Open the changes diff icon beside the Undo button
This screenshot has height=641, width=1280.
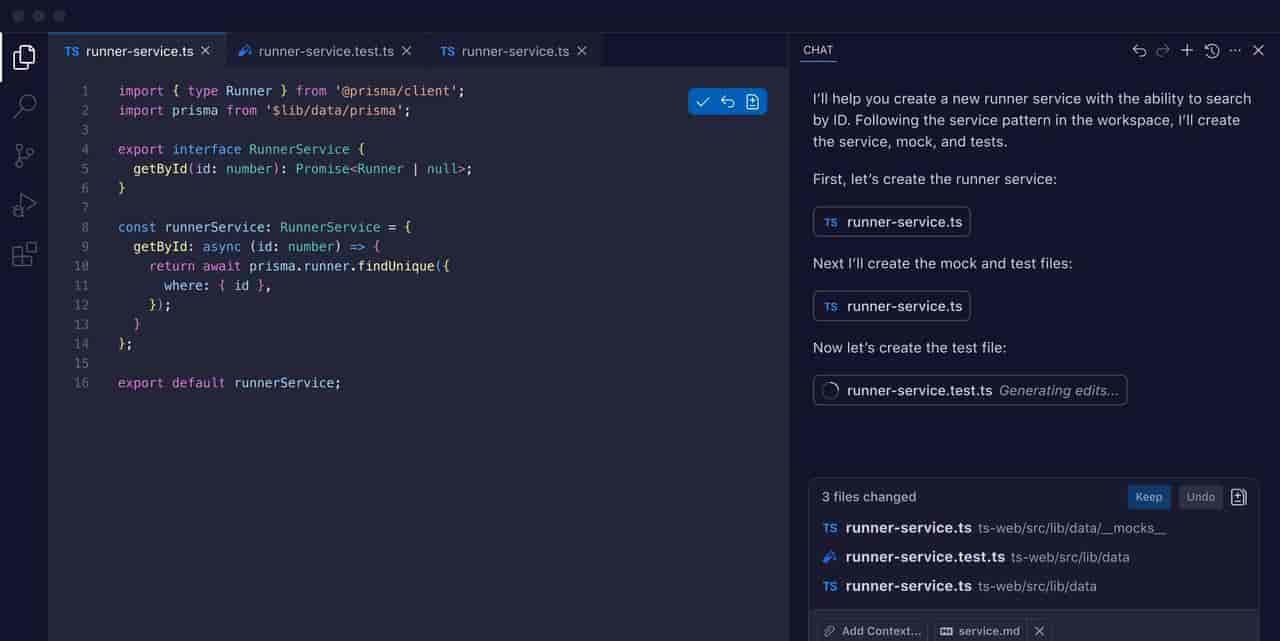(1239, 497)
